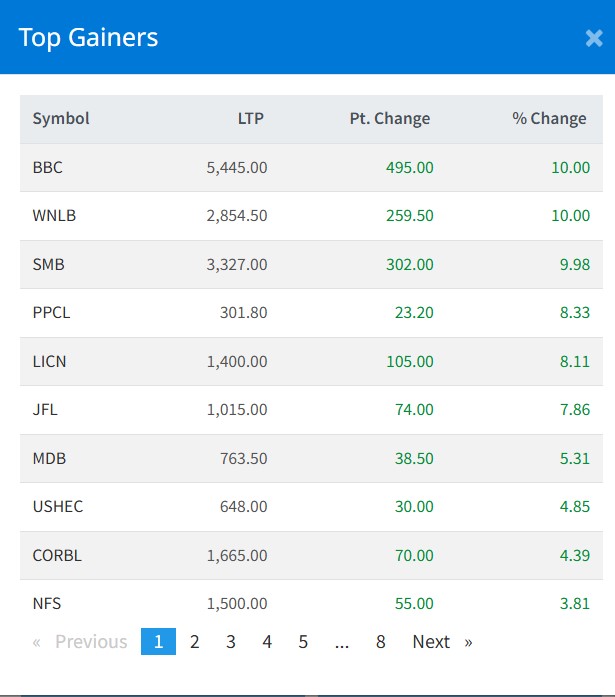Click the PPCL stock symbol
Image resolution: width=615 pixels, height=697 pixels.
coord(51,312)
